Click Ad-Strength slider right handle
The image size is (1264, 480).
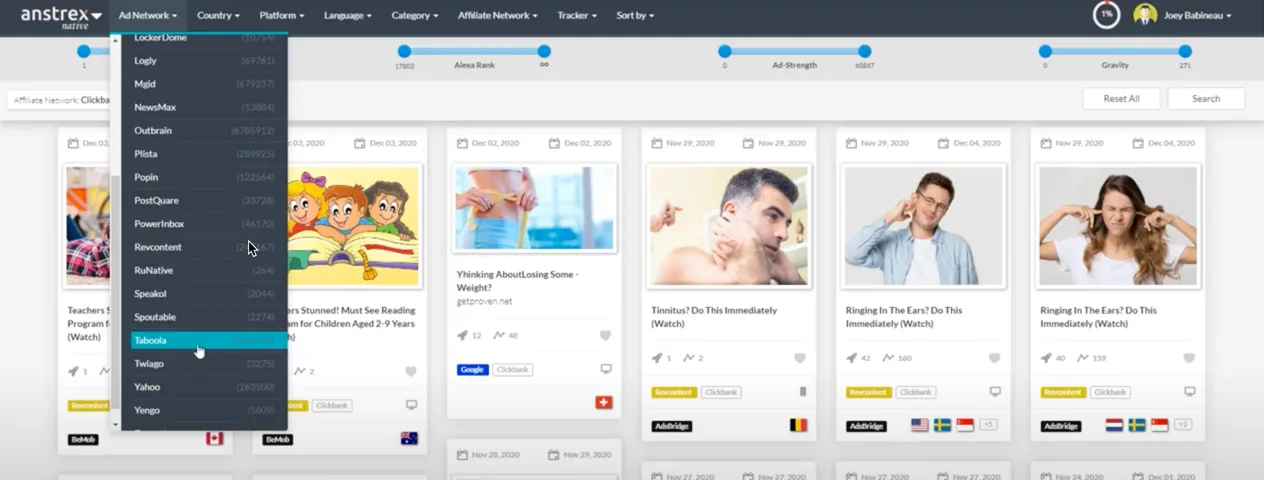(x=864, y=51)
